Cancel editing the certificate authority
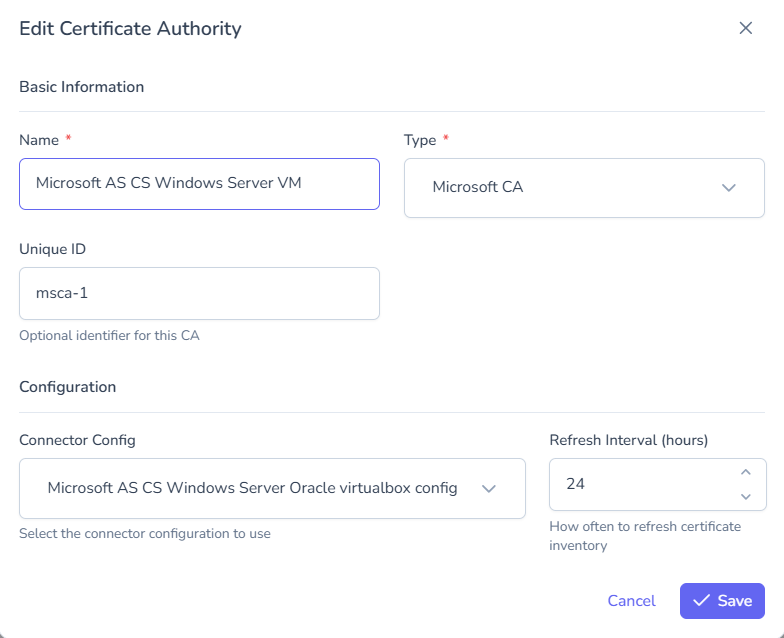The image size is (784, 638). pyautogui.click(x=631, y=600)
